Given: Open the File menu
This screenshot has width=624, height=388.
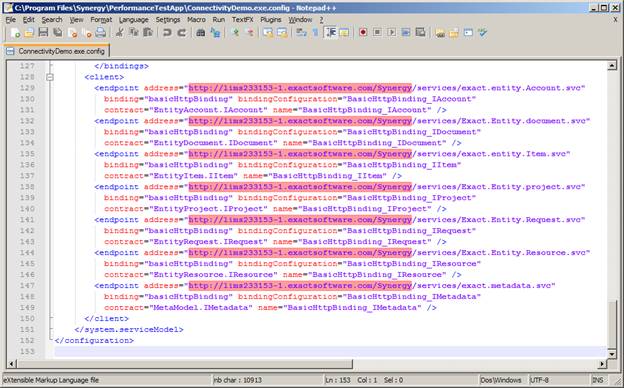Looking at the screenshot, I should (x=11, y=19).
